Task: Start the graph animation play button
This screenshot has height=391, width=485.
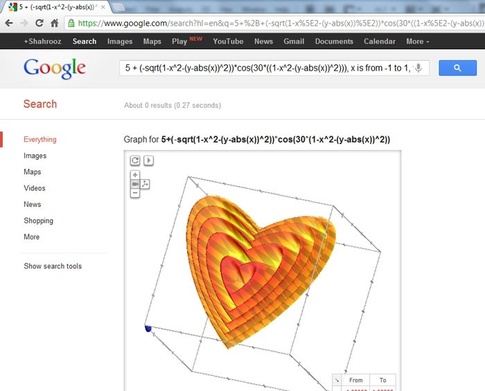Action: click(x=149, y=161)
